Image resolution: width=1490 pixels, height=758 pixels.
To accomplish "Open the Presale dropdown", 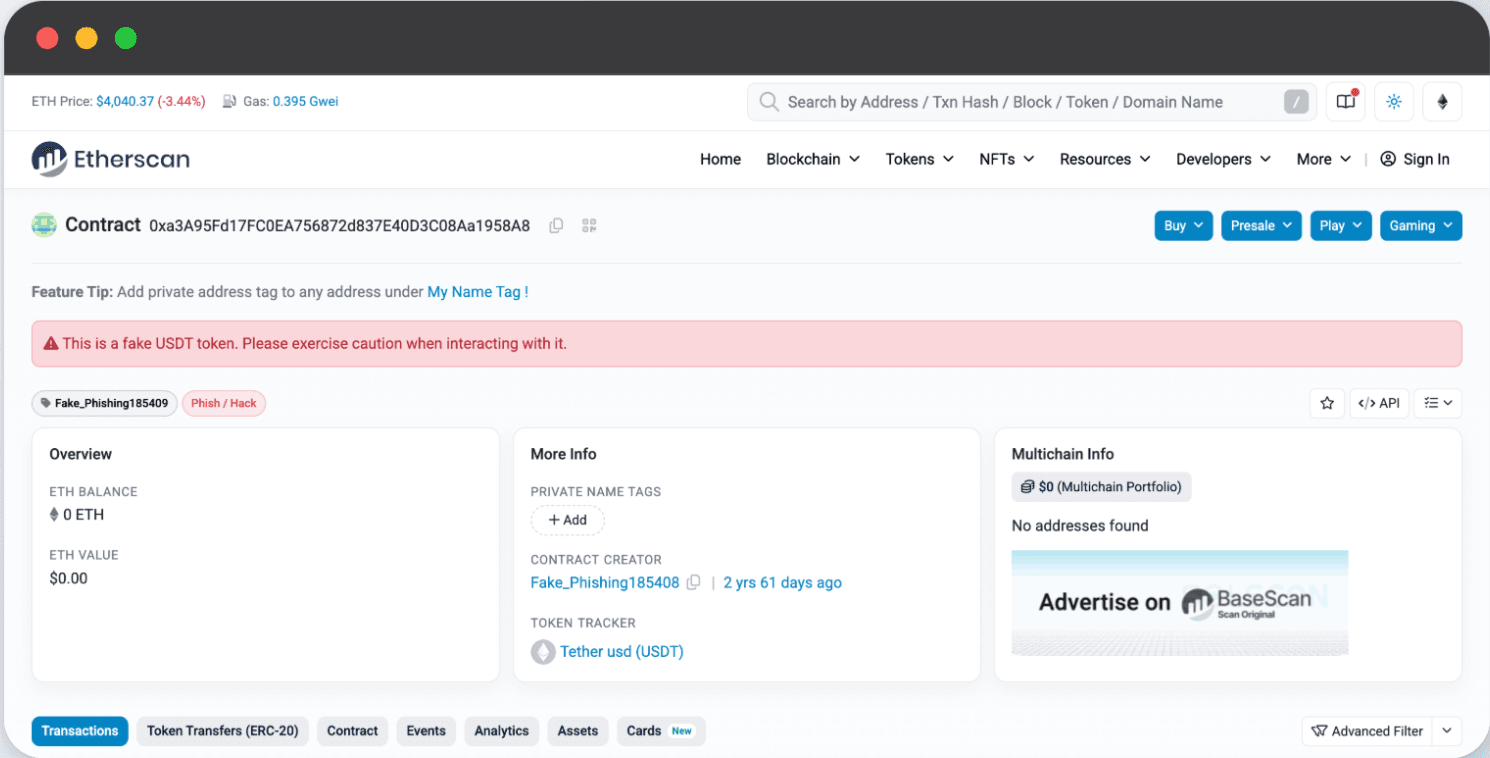I will coord(1261,226).
